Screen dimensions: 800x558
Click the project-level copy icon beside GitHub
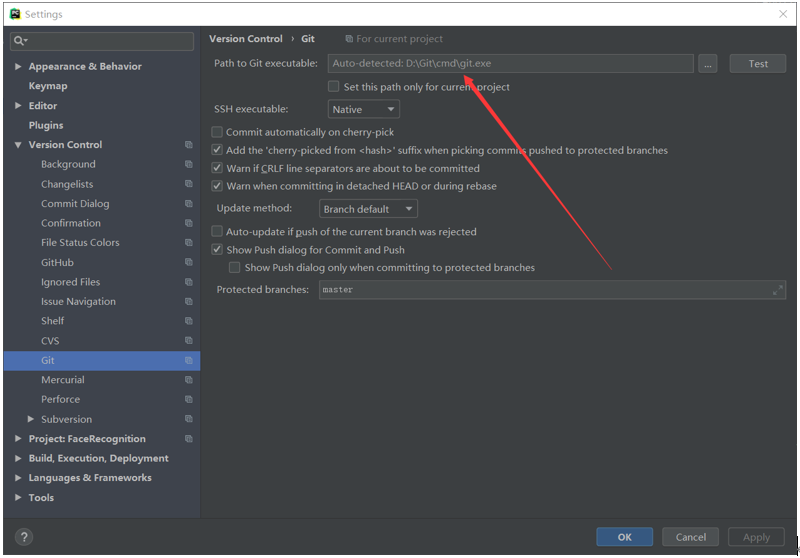(189, 262)
